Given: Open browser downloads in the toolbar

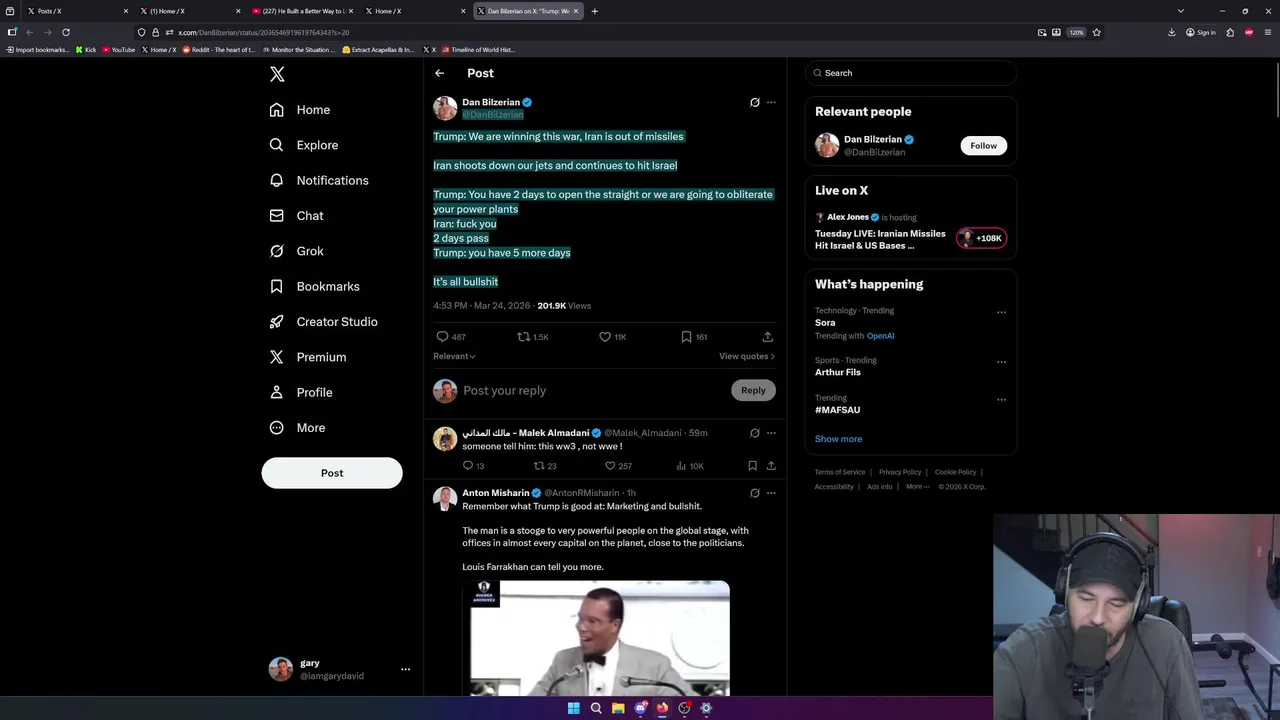Looking at the screenshot, I should (x=1172, y=32).
